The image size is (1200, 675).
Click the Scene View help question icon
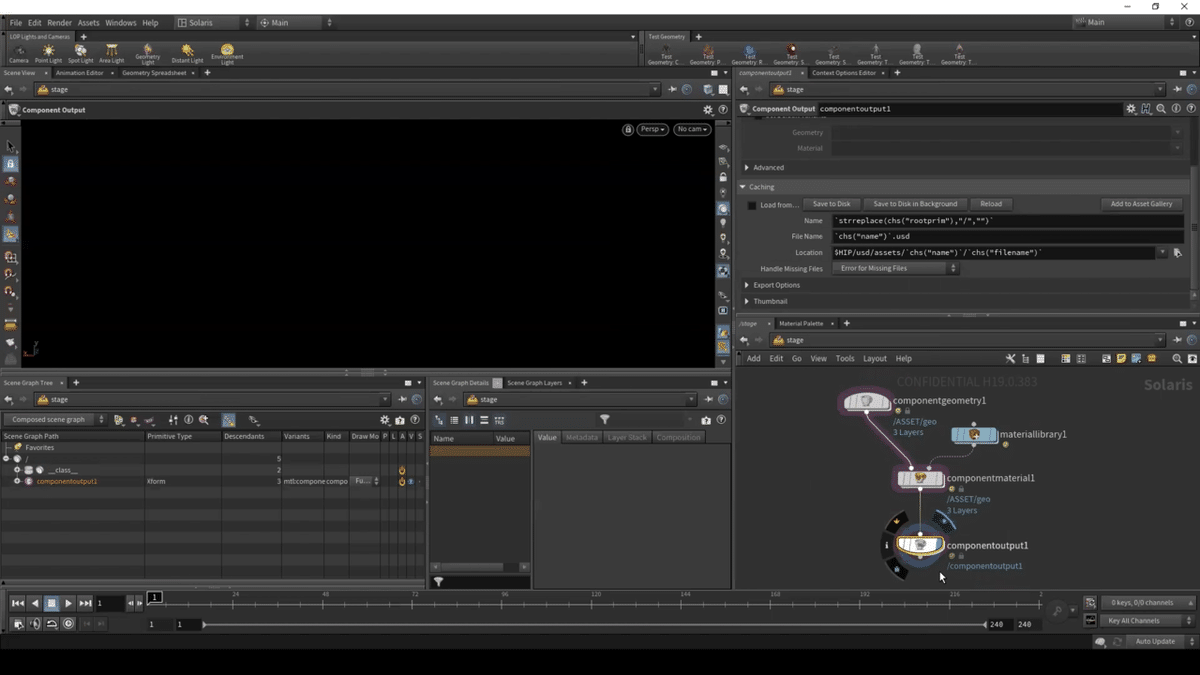pyautogui.click(x=722, y=110)
